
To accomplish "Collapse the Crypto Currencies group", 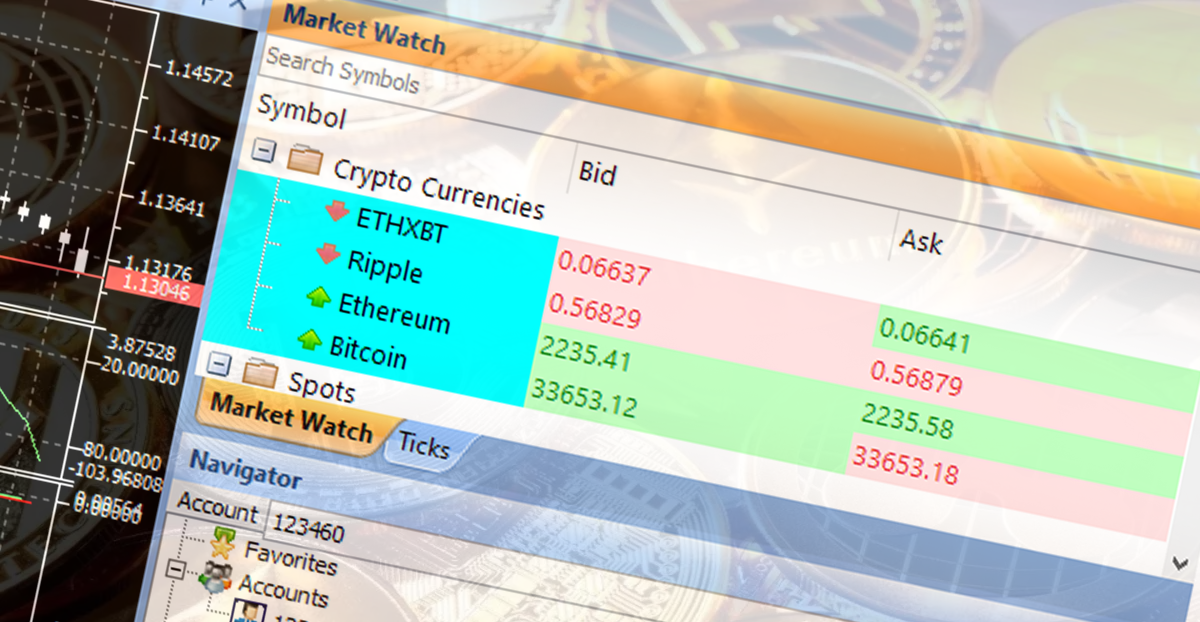I will pyautogui.click(x=264, y=151).
